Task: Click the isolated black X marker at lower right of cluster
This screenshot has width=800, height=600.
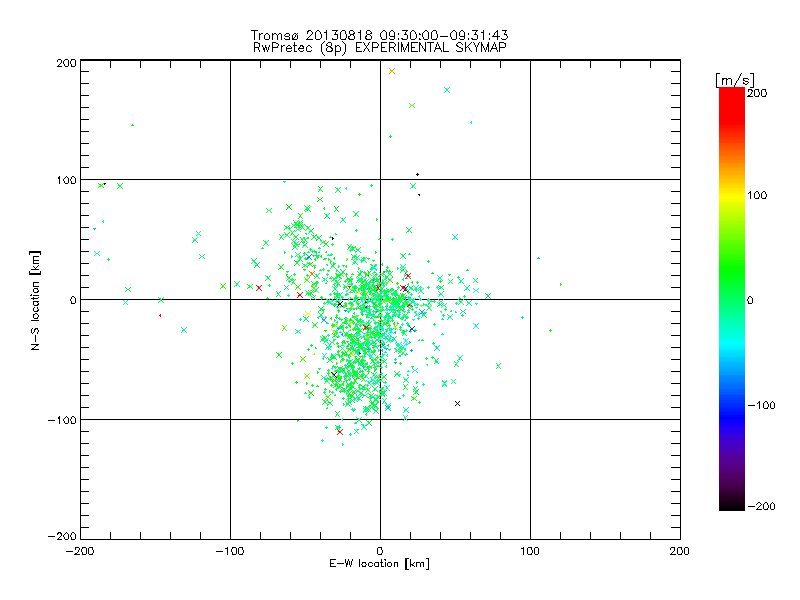Action: [458, 404]
